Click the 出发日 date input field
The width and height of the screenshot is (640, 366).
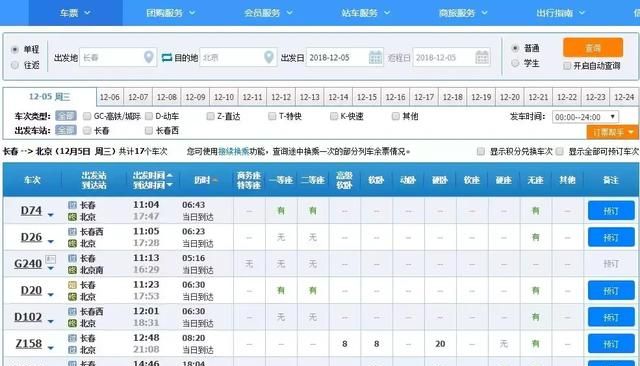tap(344, 57)
